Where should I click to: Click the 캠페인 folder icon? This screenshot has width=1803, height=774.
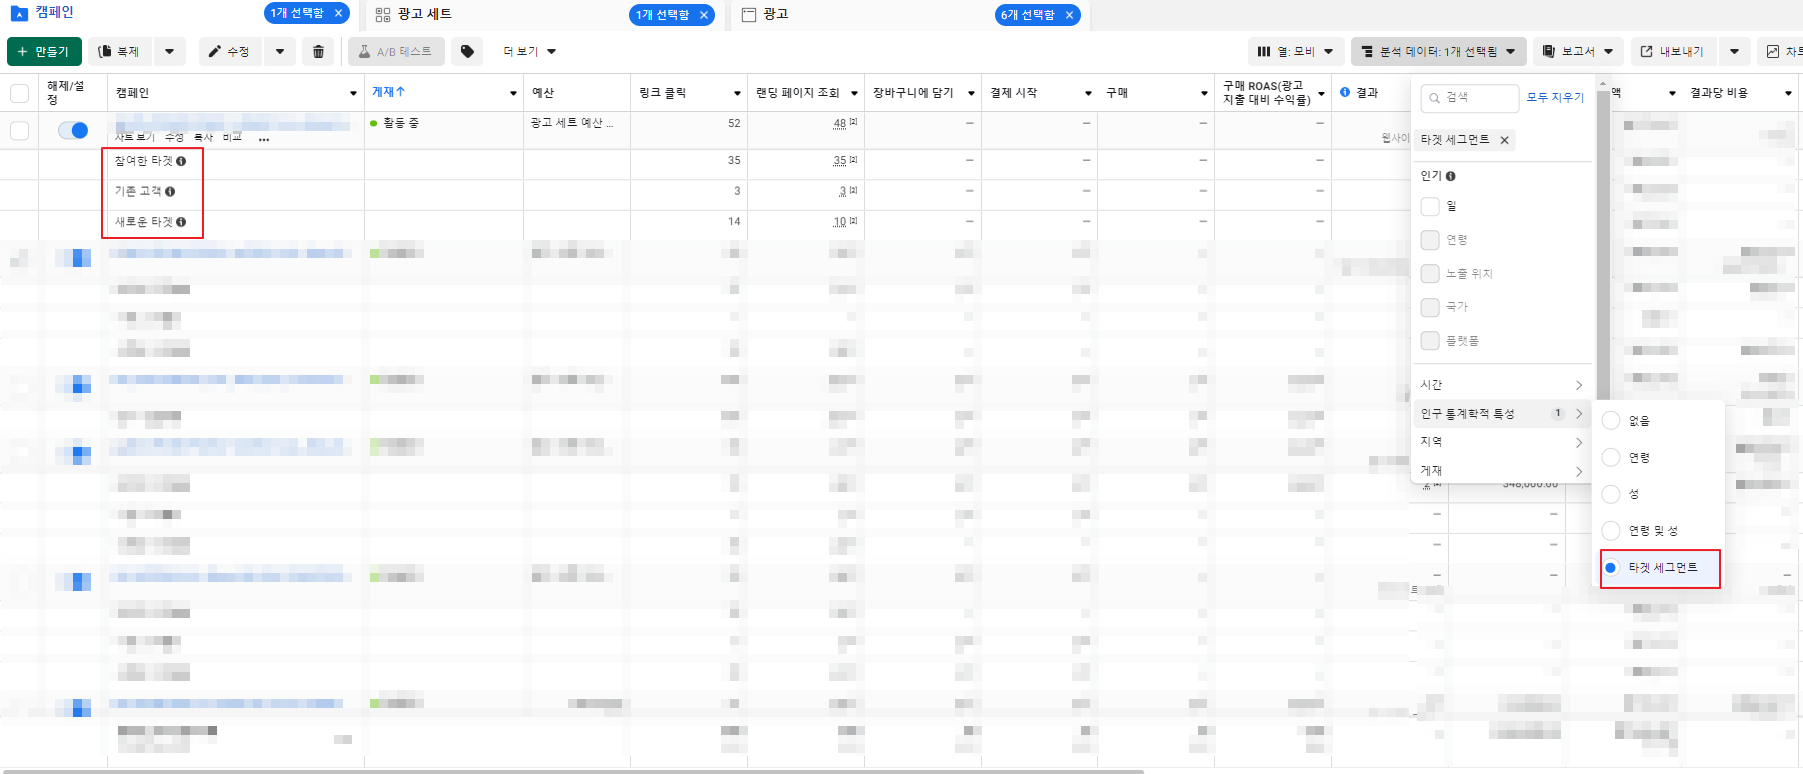point(19,14)
